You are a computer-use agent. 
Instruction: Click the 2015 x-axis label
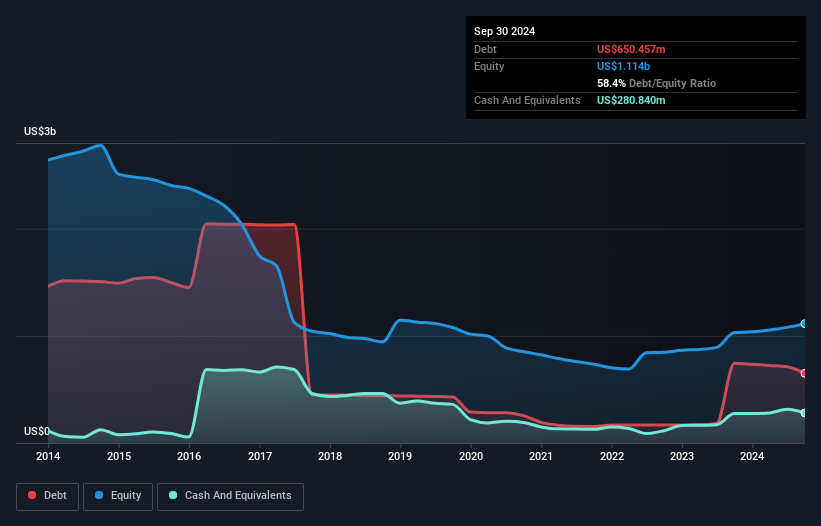pyautogui.click(x=119, y=456)
